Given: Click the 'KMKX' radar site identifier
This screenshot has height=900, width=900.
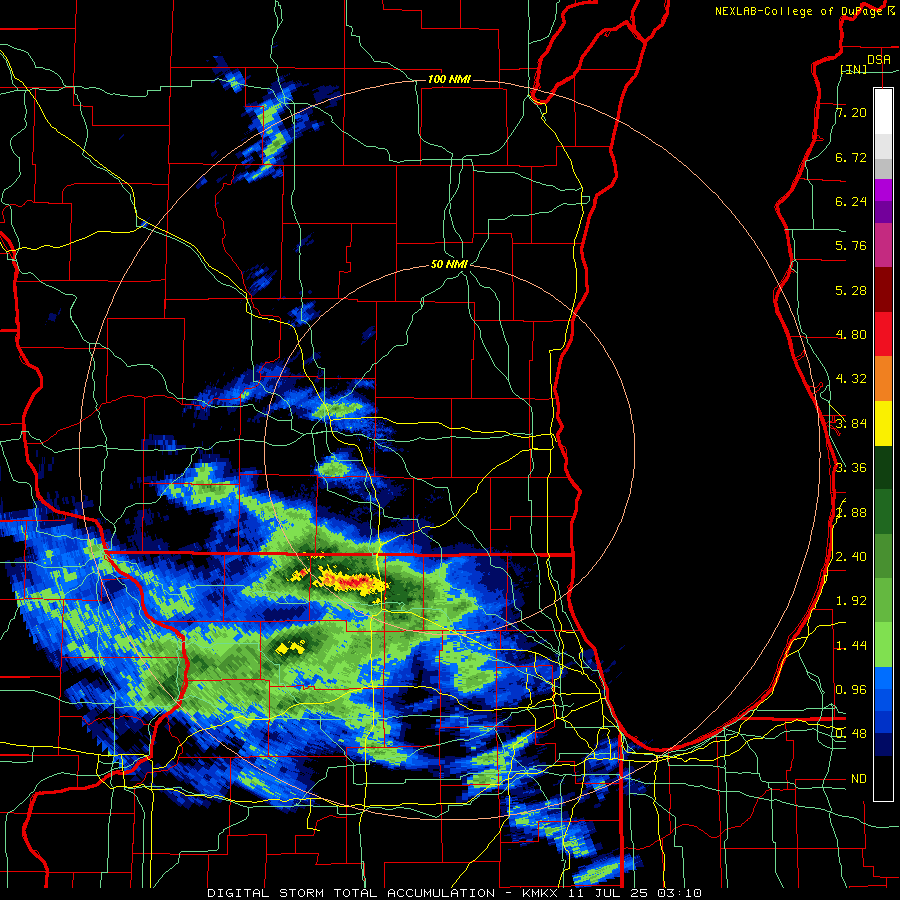Looking at the screenshot, I should 540,893.
